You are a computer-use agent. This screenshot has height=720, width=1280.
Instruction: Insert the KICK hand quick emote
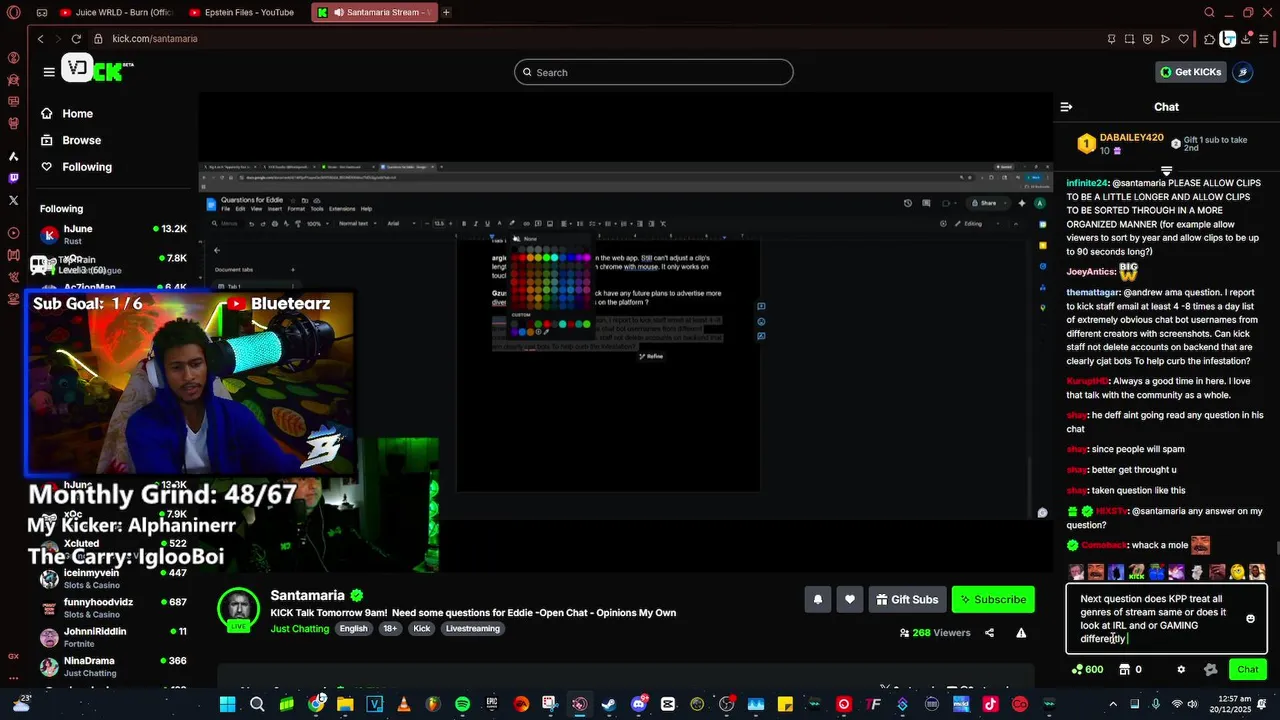point(1136,572)
